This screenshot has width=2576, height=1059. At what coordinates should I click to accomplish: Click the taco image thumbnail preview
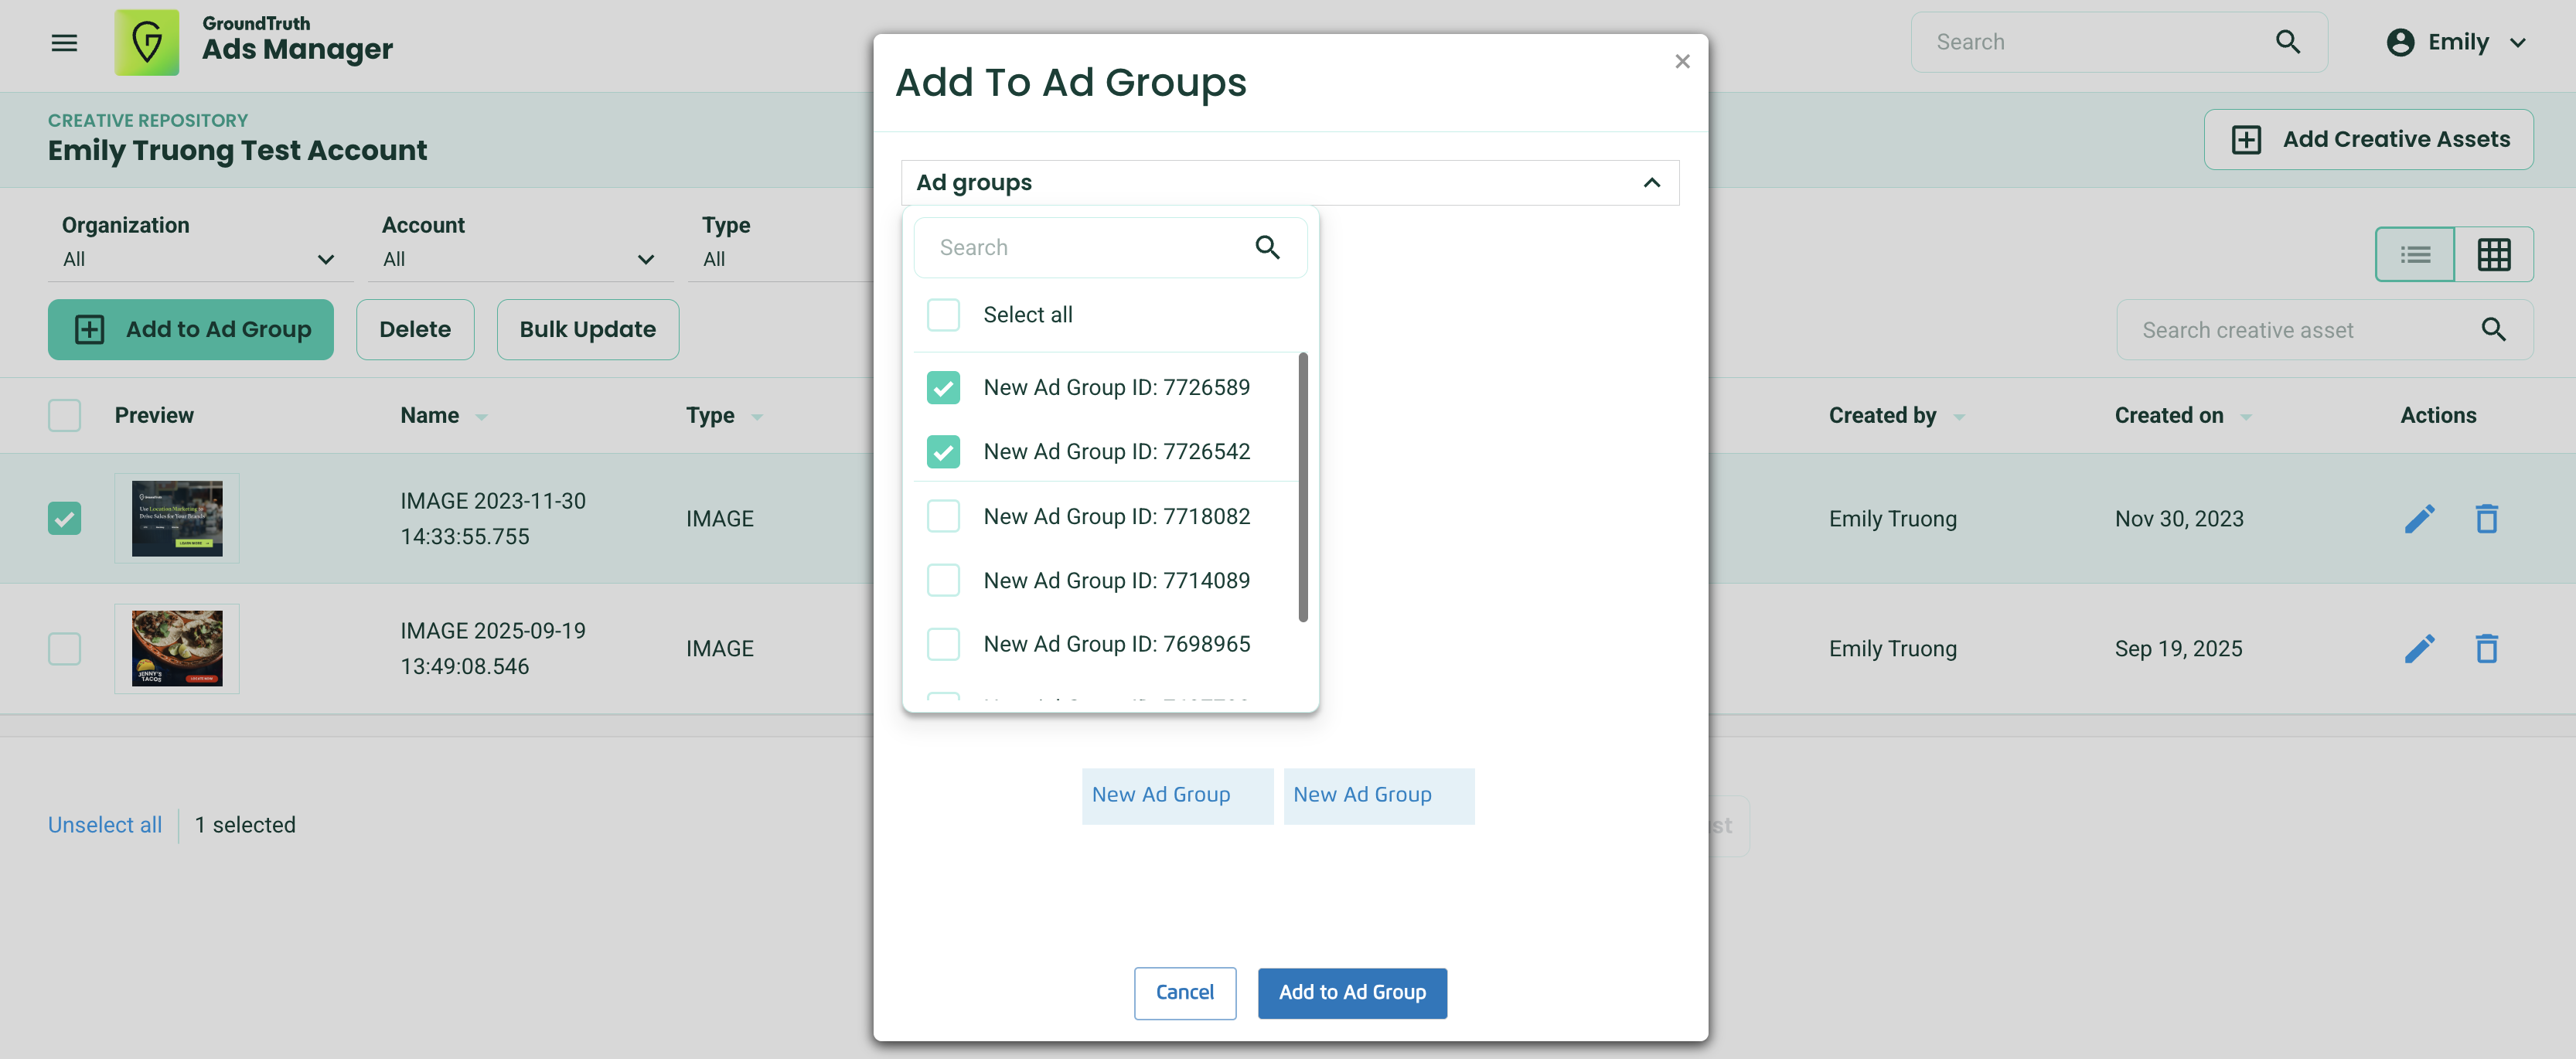tap(177, 648)
